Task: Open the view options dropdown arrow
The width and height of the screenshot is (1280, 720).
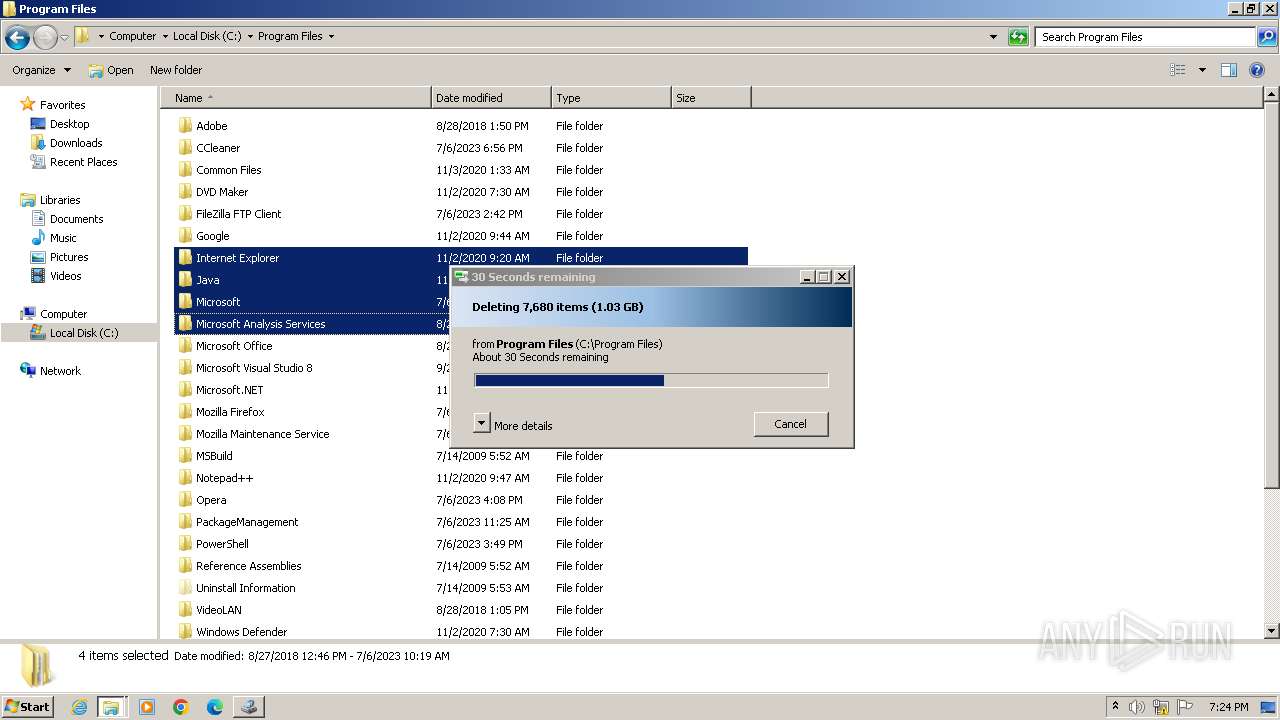Action: tap(1202, 70)
